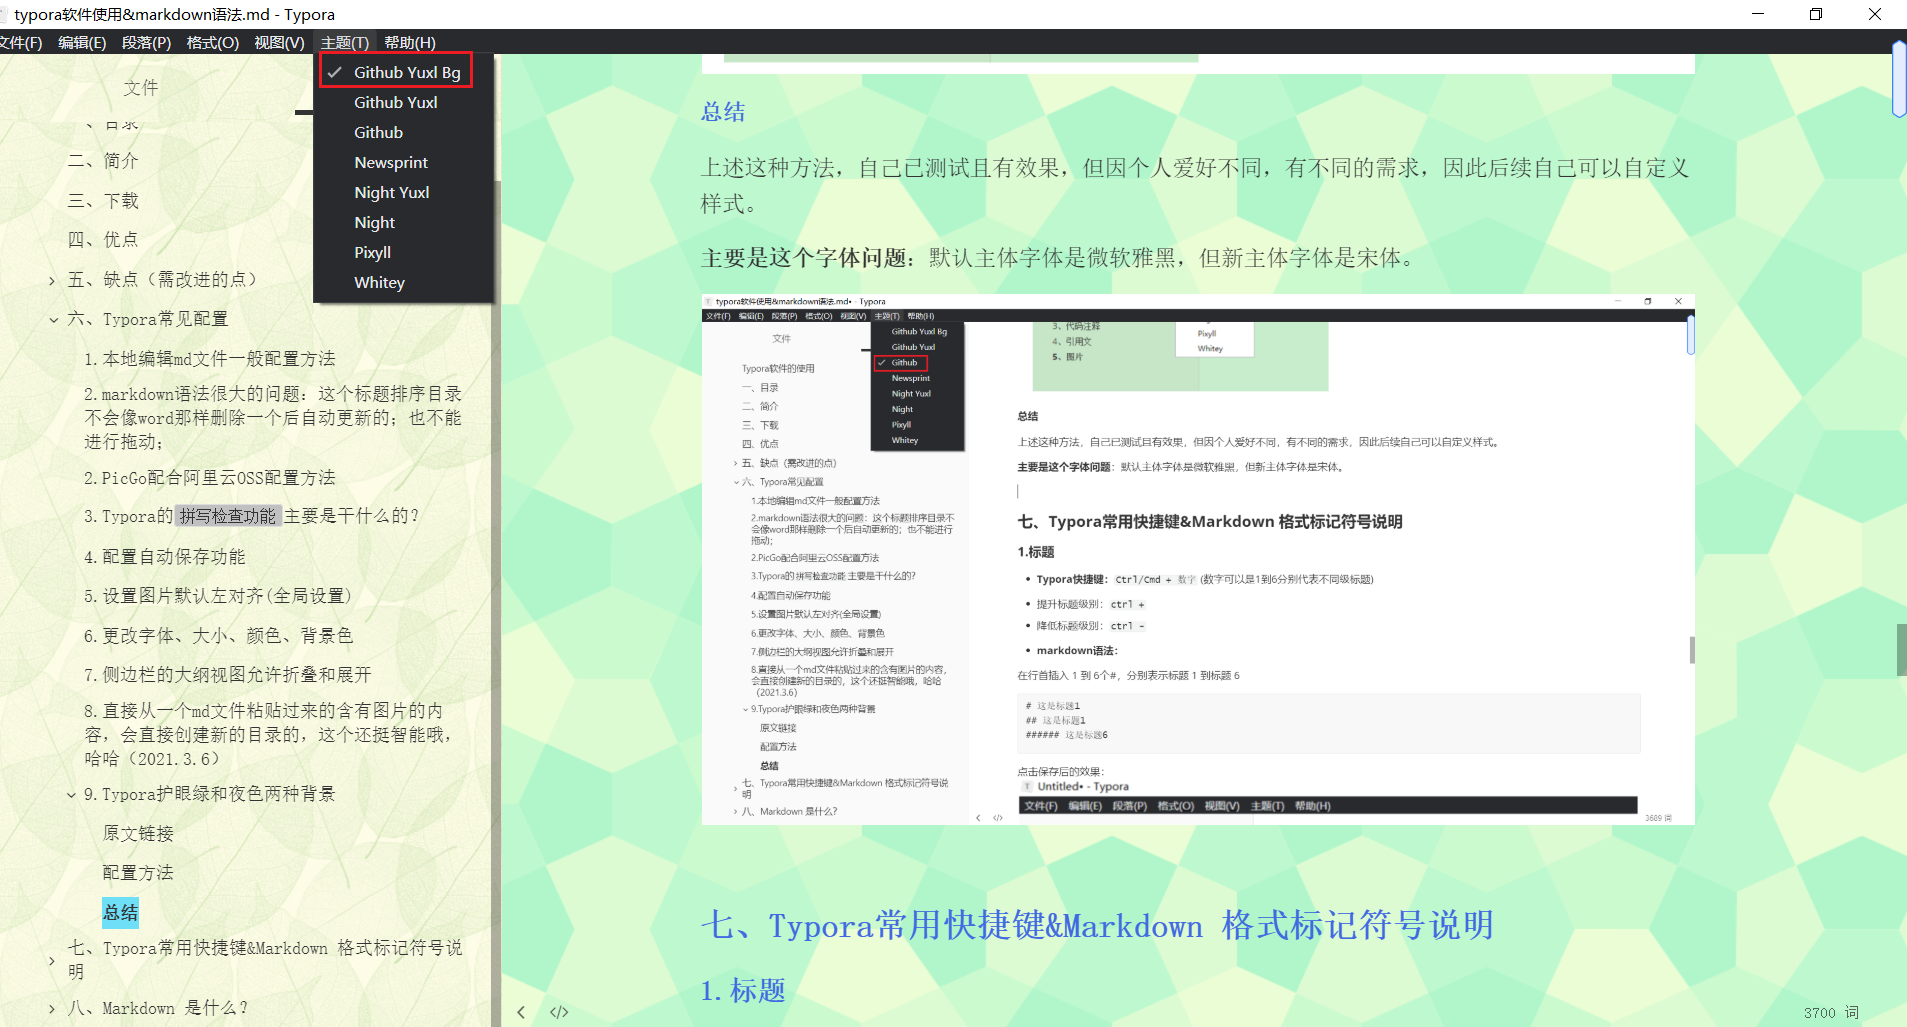
Task: Go to 4.配置自动保存功能 outline entry
Action: point(165,557)
